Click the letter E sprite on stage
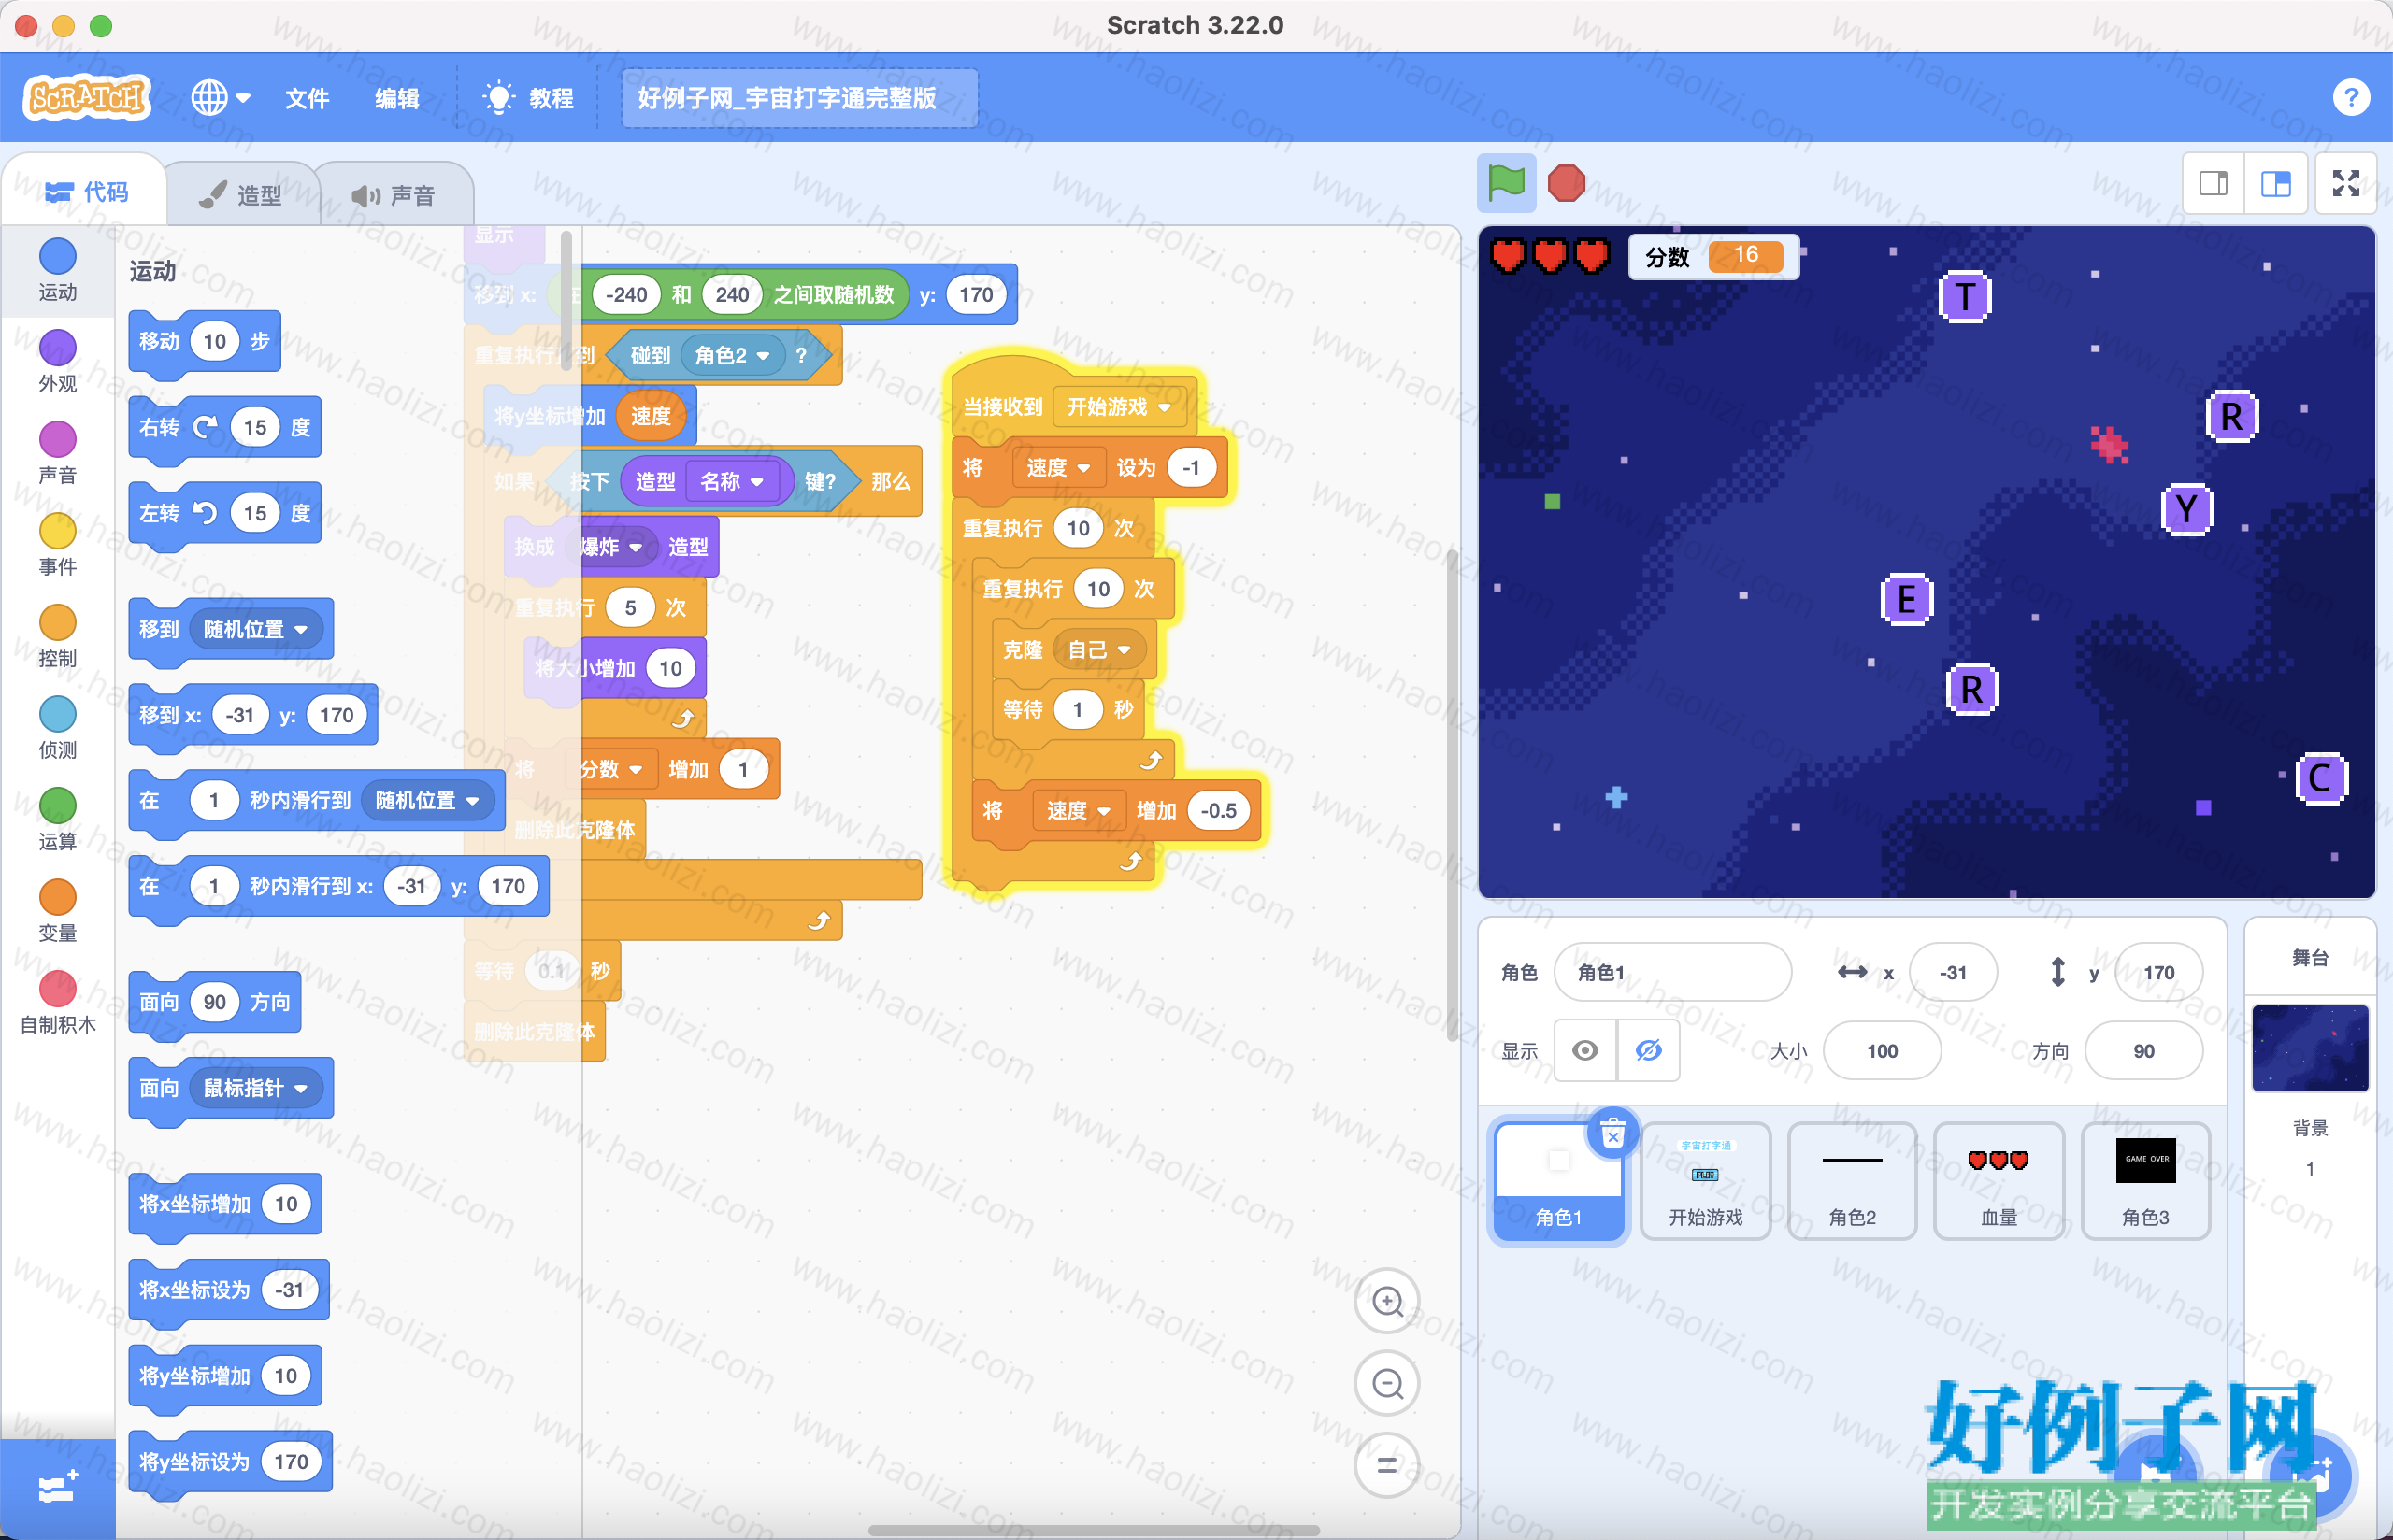 click(x=1907, y=600)
